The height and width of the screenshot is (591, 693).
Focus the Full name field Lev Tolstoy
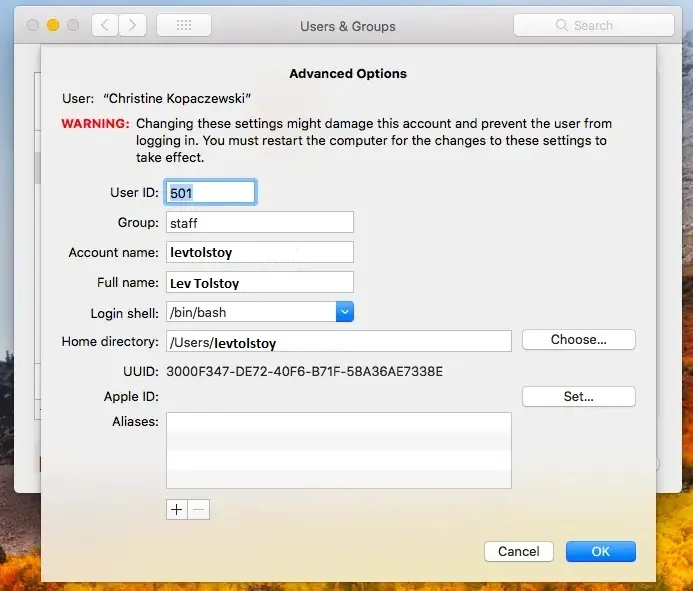point(259,283)
